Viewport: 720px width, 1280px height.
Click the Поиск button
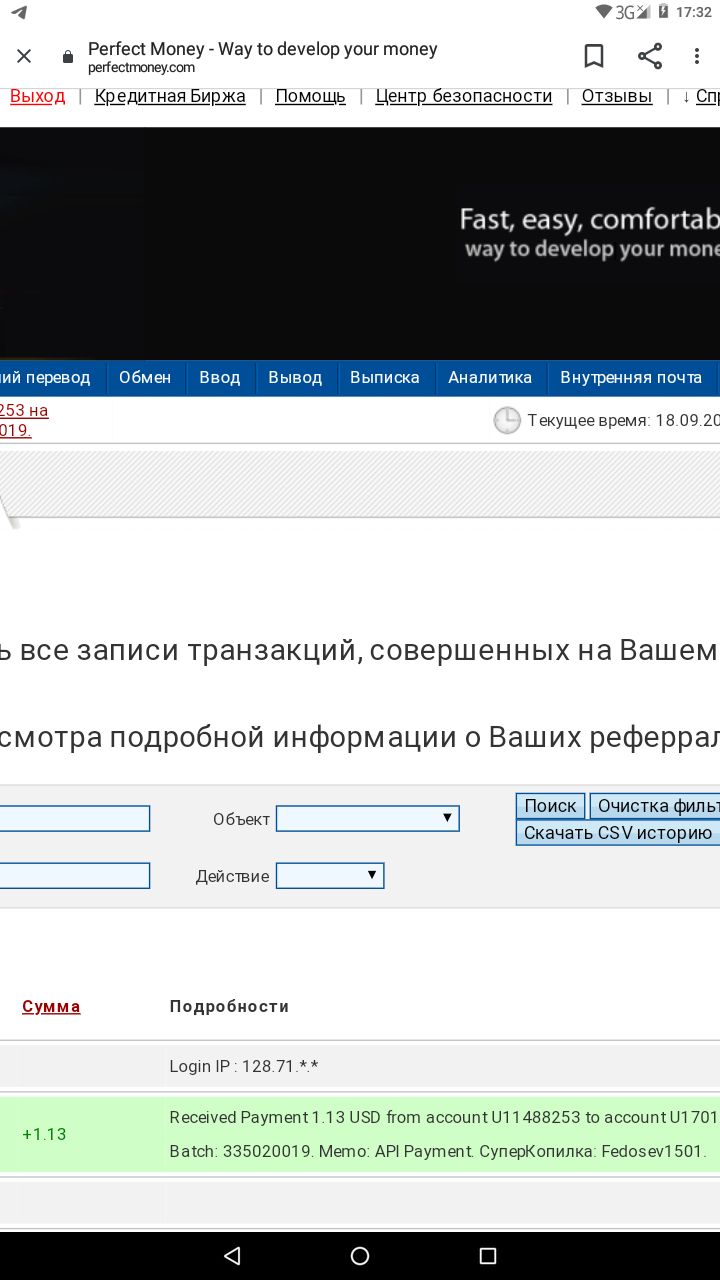point(551,806)
